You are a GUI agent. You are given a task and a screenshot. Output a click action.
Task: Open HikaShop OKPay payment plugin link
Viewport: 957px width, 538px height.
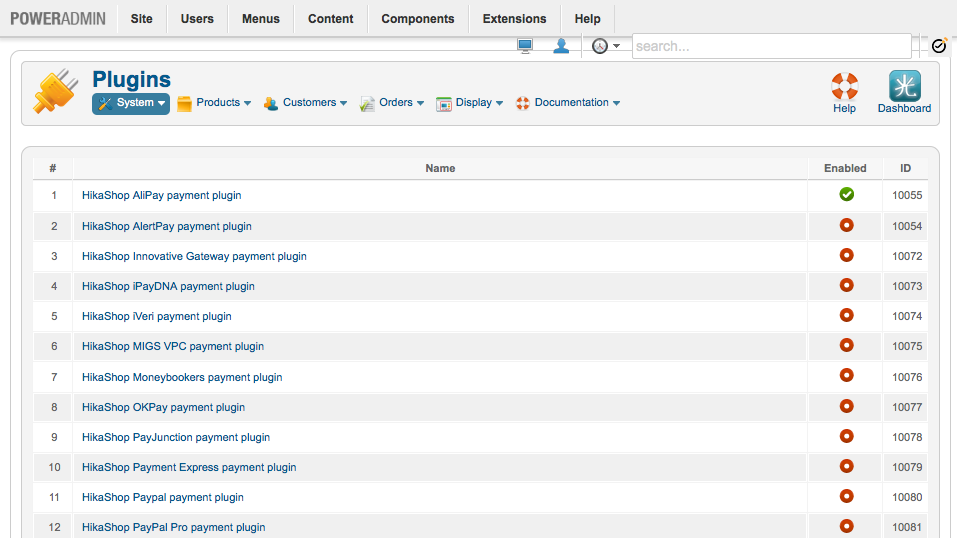[x=164, y=407]
